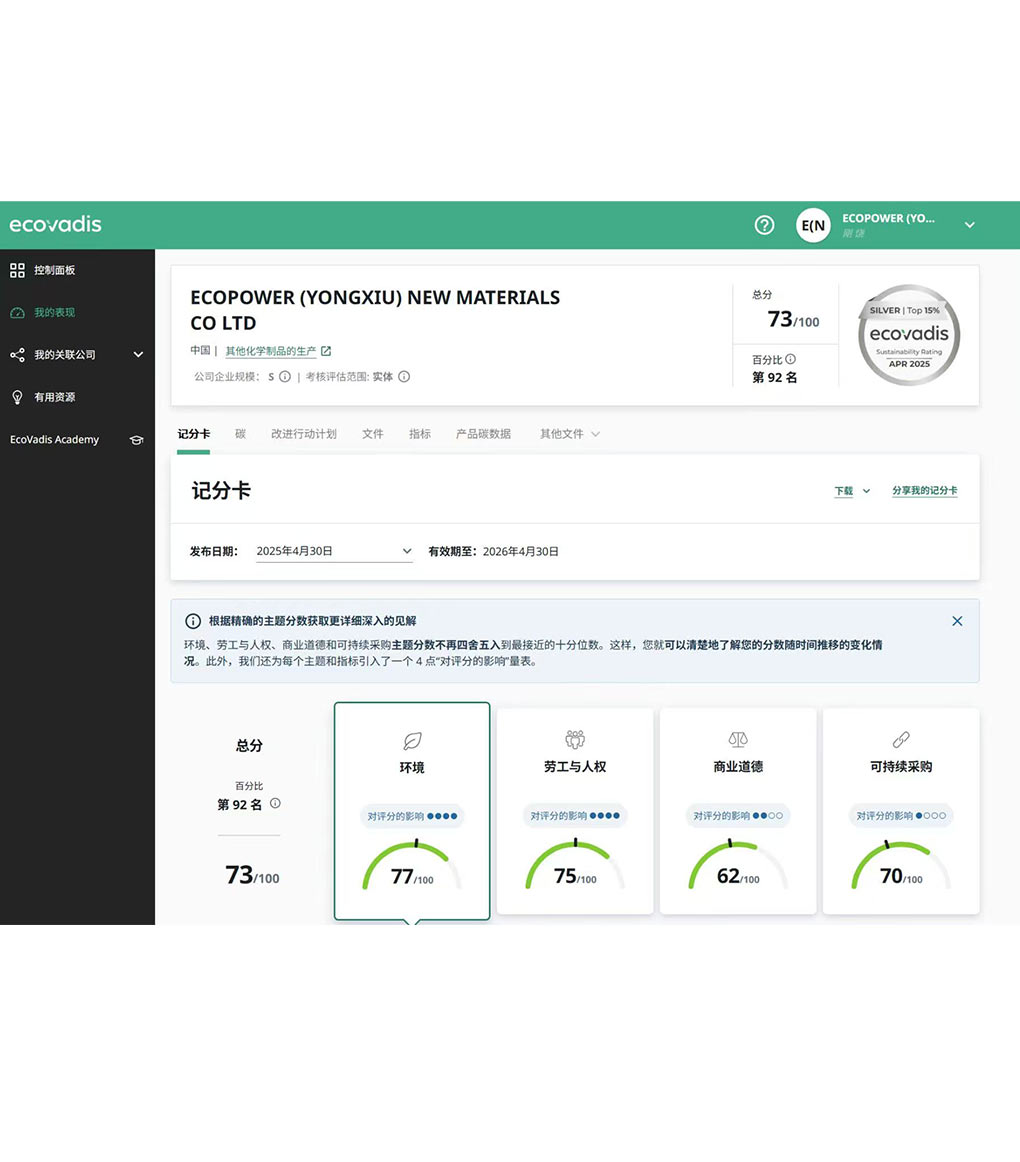Click 对评分的影响 badge on 可持续采购 card

pyautogui.click(x=901, y=815)
